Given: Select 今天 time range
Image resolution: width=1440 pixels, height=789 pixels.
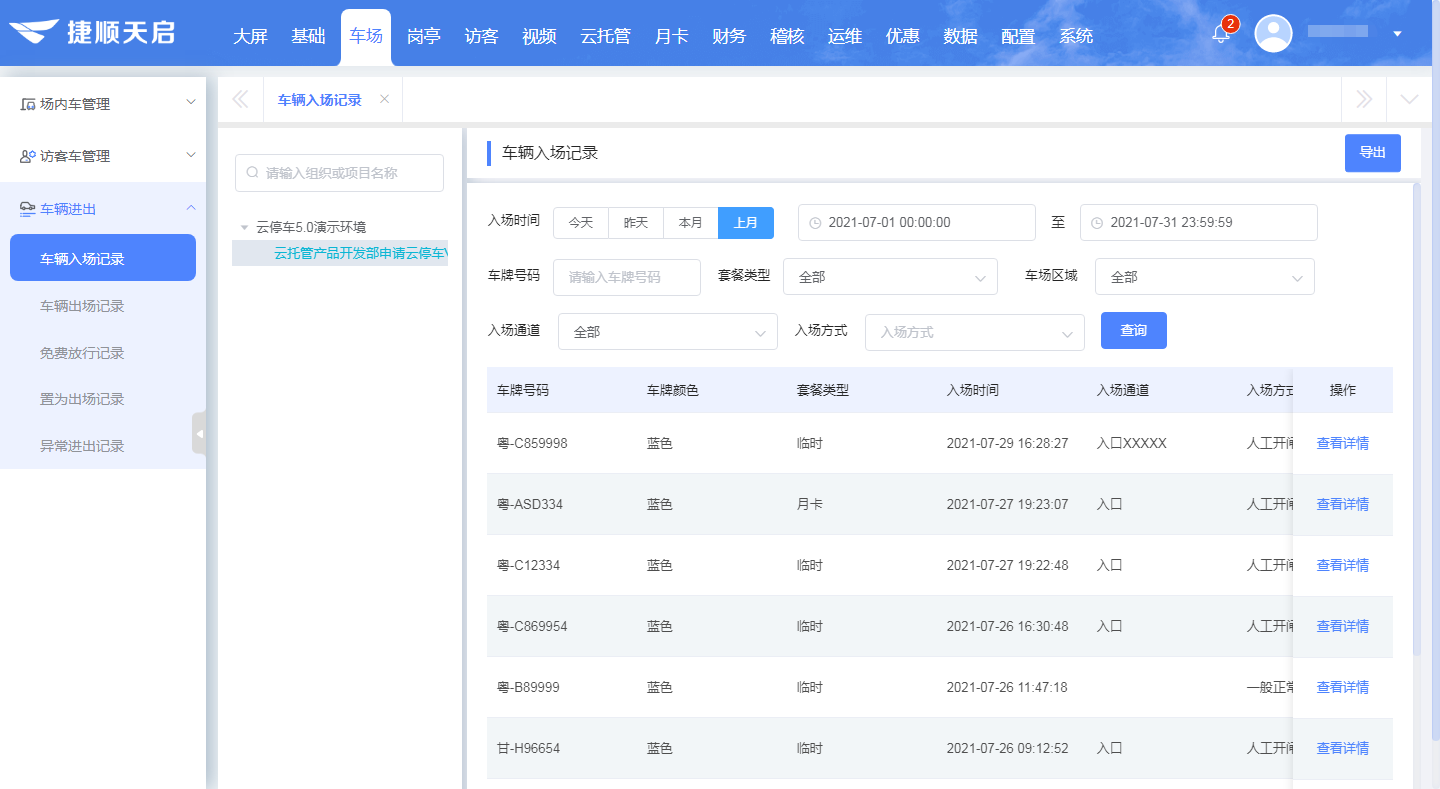Looking at the screenshot, I should 581,223.
